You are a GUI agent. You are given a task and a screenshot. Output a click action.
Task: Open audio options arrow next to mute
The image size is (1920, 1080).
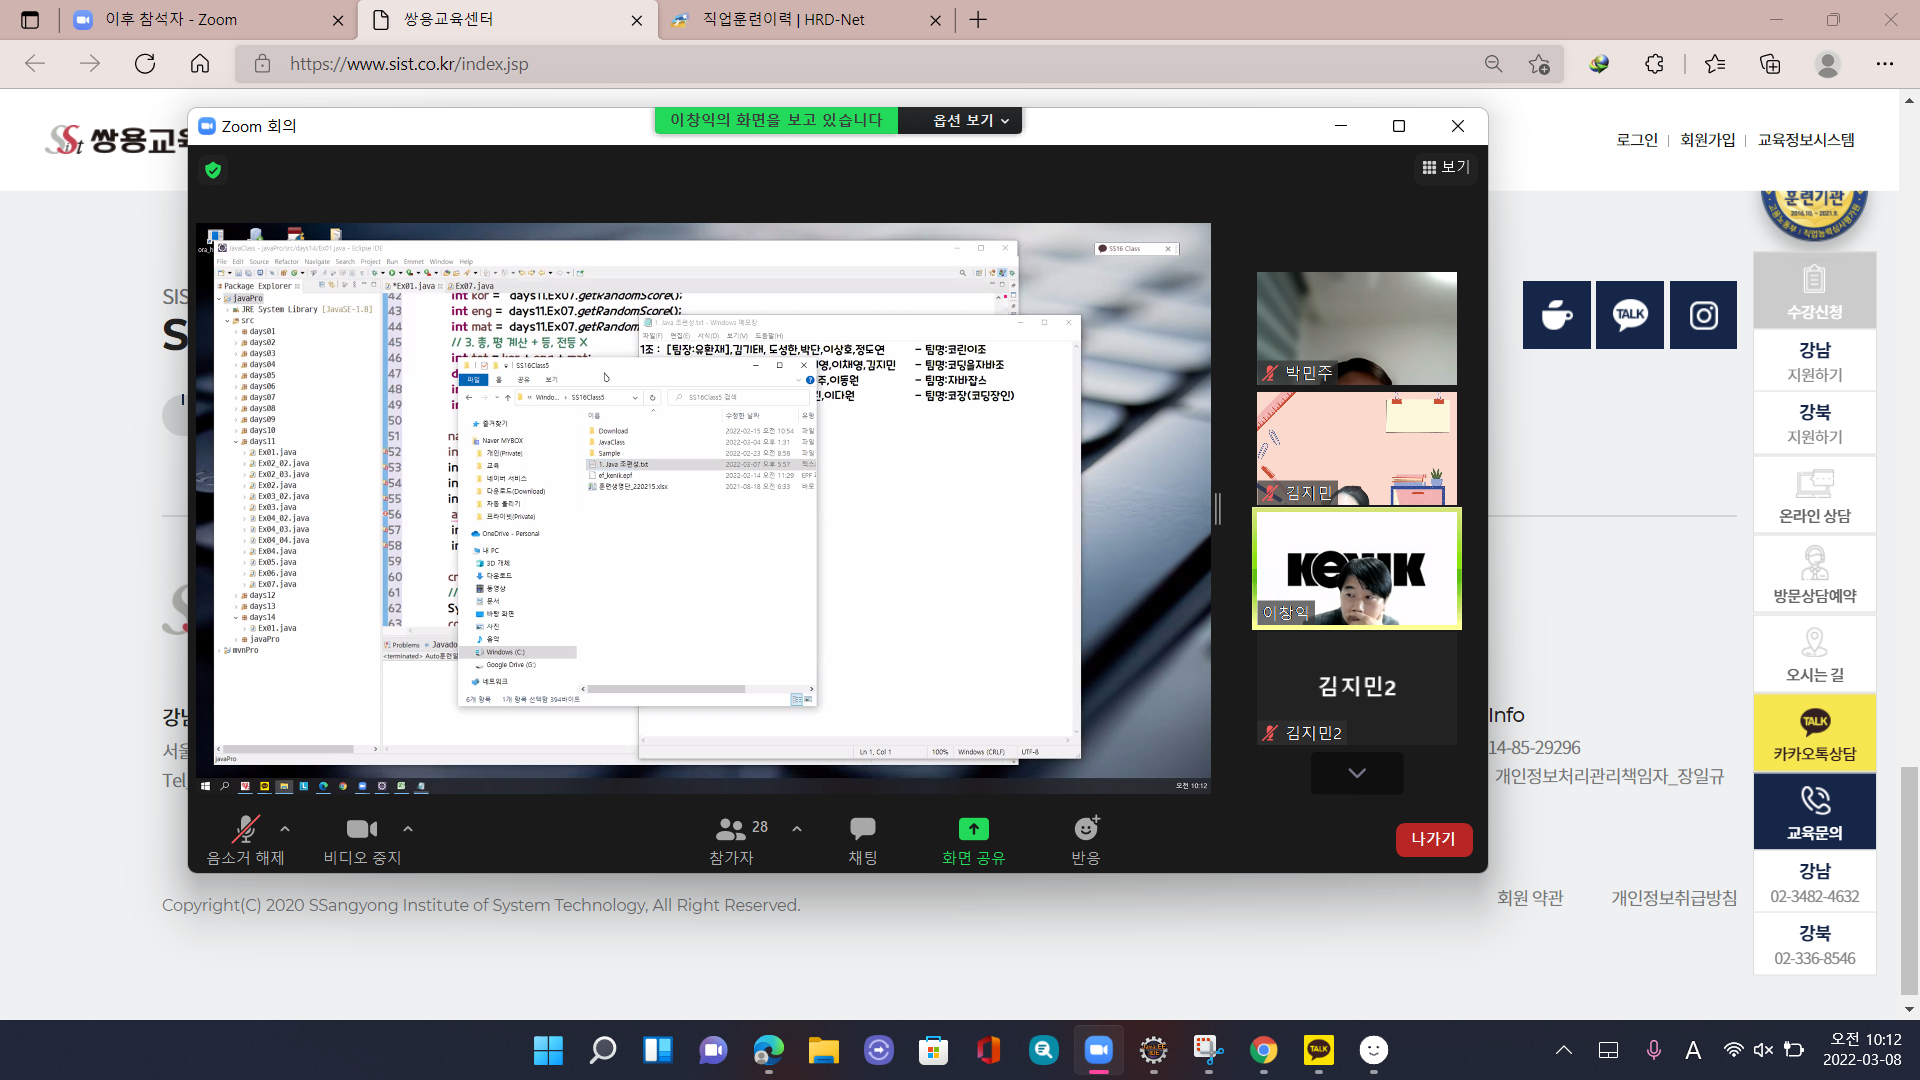[285, 829]
